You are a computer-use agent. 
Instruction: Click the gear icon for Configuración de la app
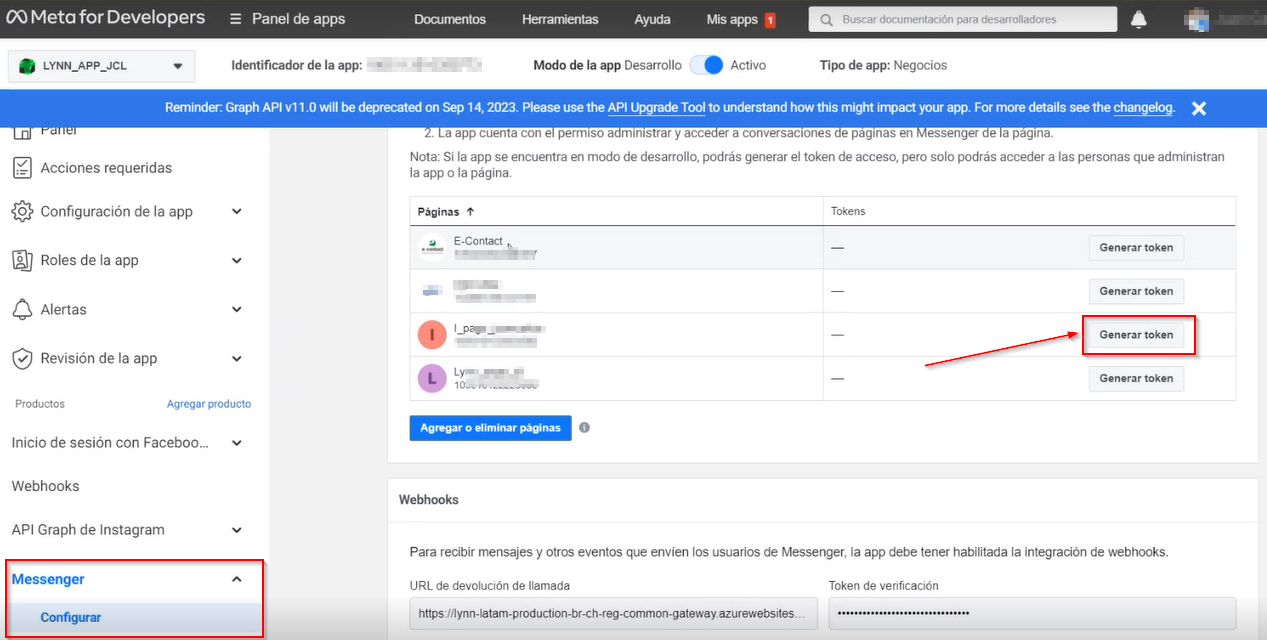click(22, 211)
